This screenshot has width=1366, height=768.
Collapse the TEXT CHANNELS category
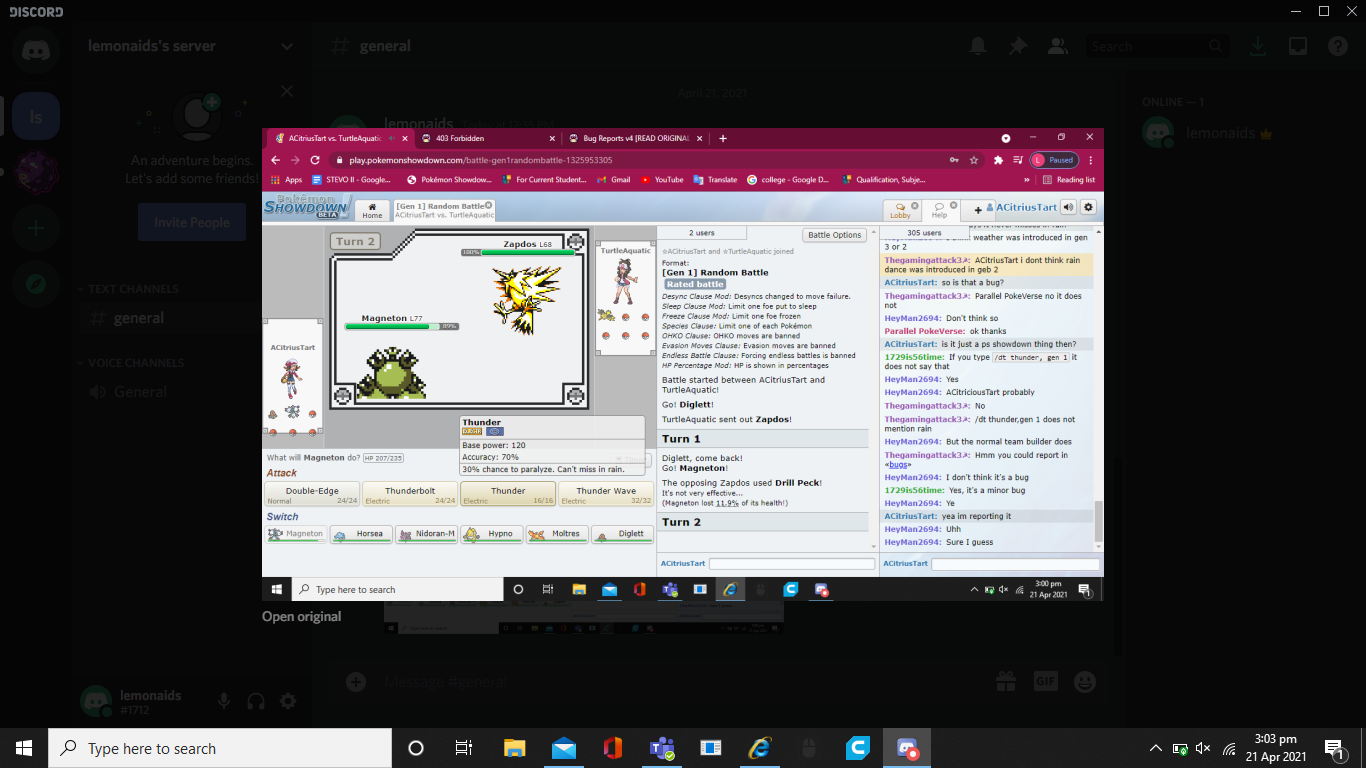[134, 289]
